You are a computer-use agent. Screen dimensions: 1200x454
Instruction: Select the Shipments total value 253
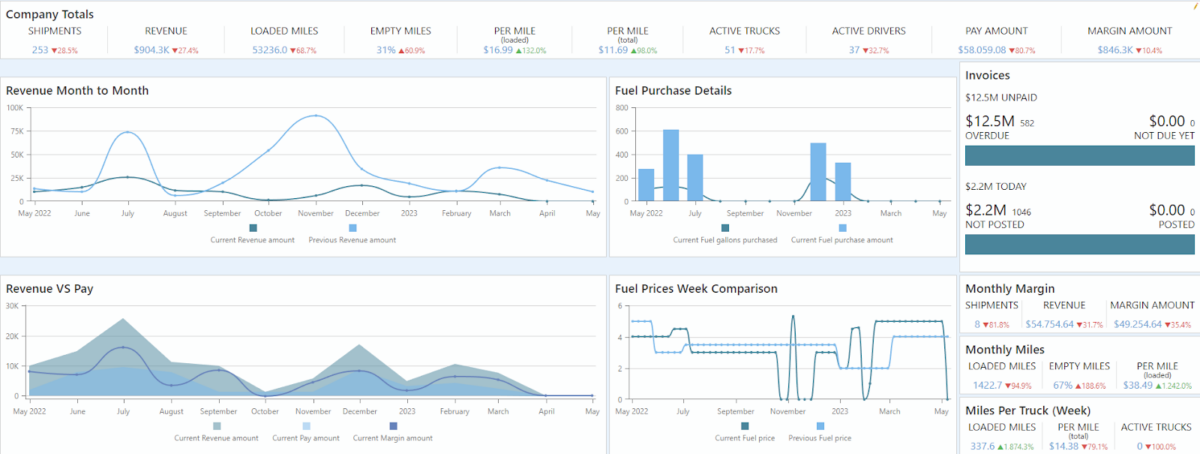click(x=39, y=49)
